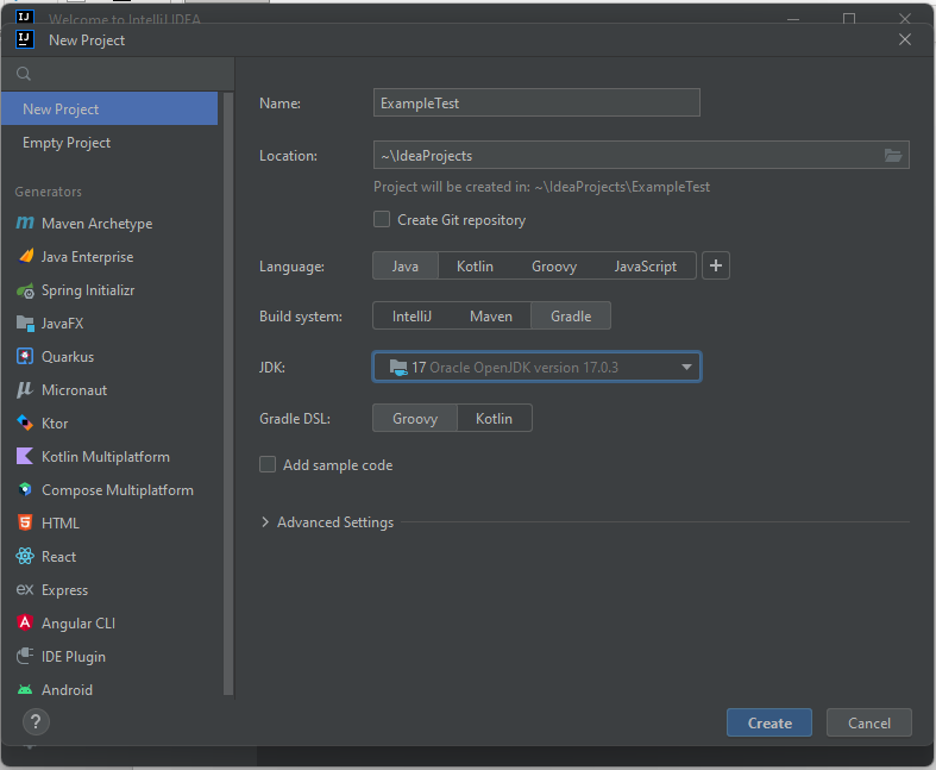Click the Java Enterprise icon
Viewport: 936px width, 770px height.
point(26,257)
